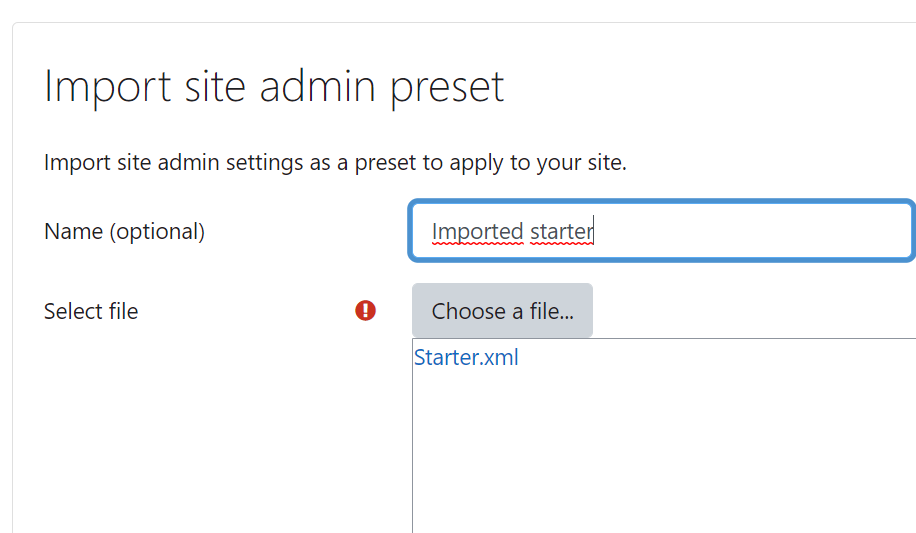Focus the Name (optional) text field
The width and height of the screenshot is (916, 533).
pyautogui.click(x=662, y=231)
